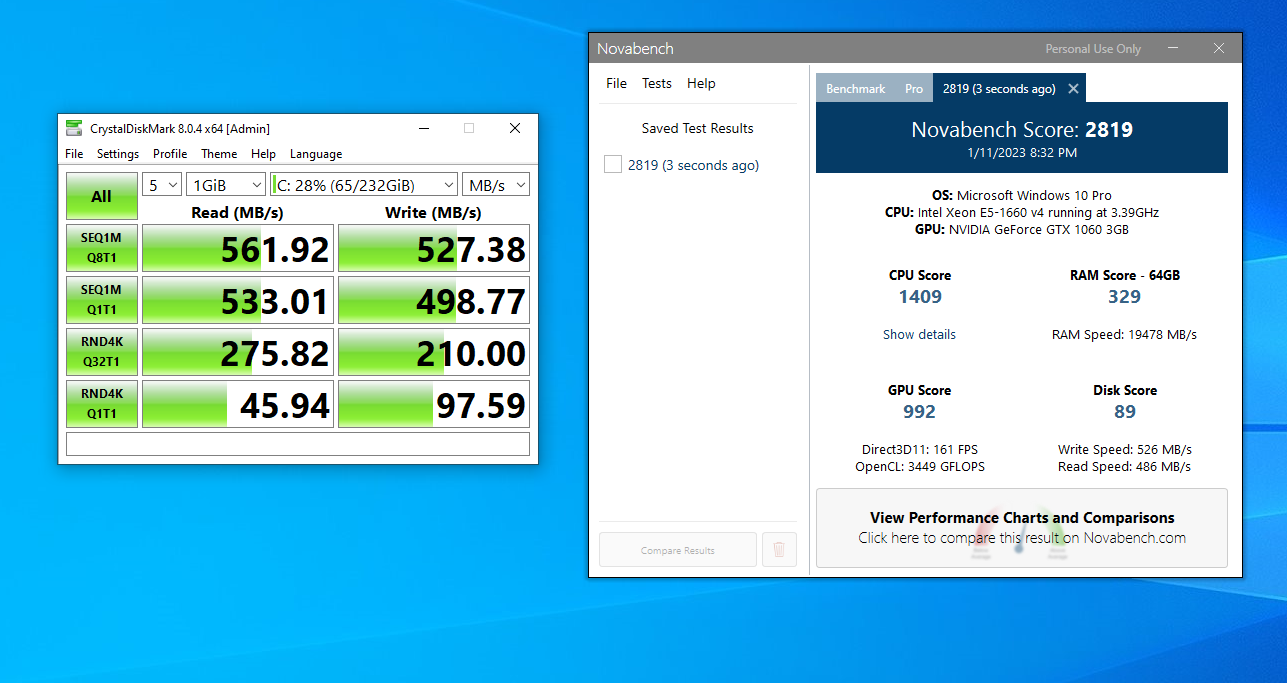Minimize the Novabench window
1287x683 pixels.
click(x=1173, y=48)
